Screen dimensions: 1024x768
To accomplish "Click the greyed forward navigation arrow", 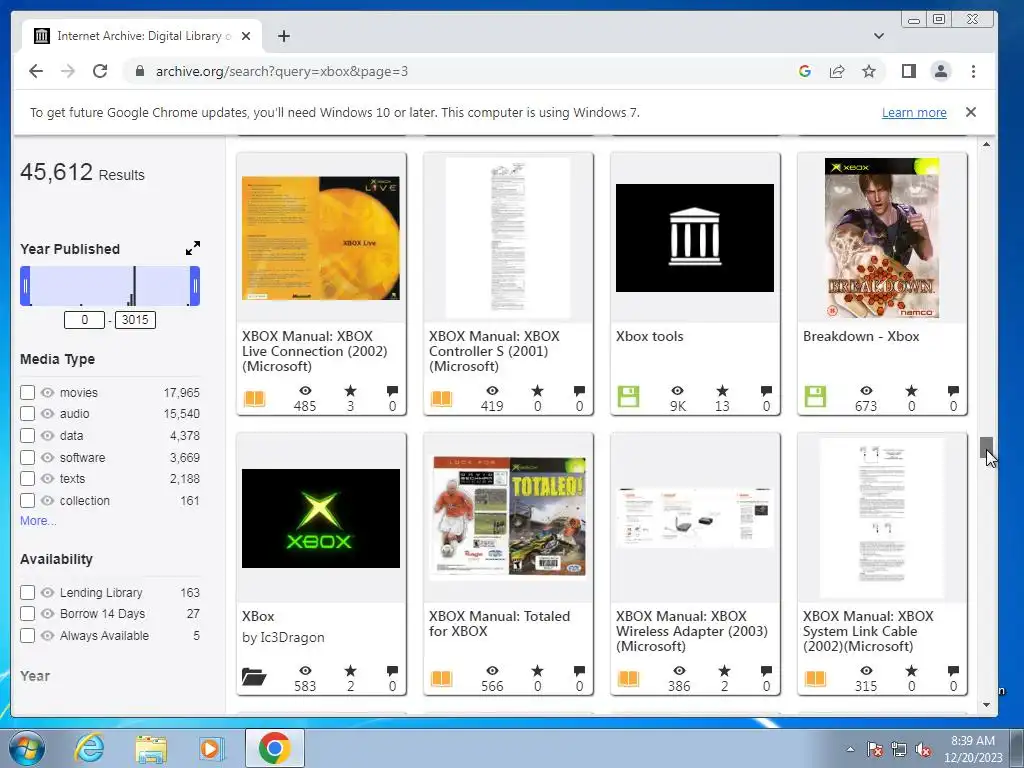I will (x=68, y=71).
